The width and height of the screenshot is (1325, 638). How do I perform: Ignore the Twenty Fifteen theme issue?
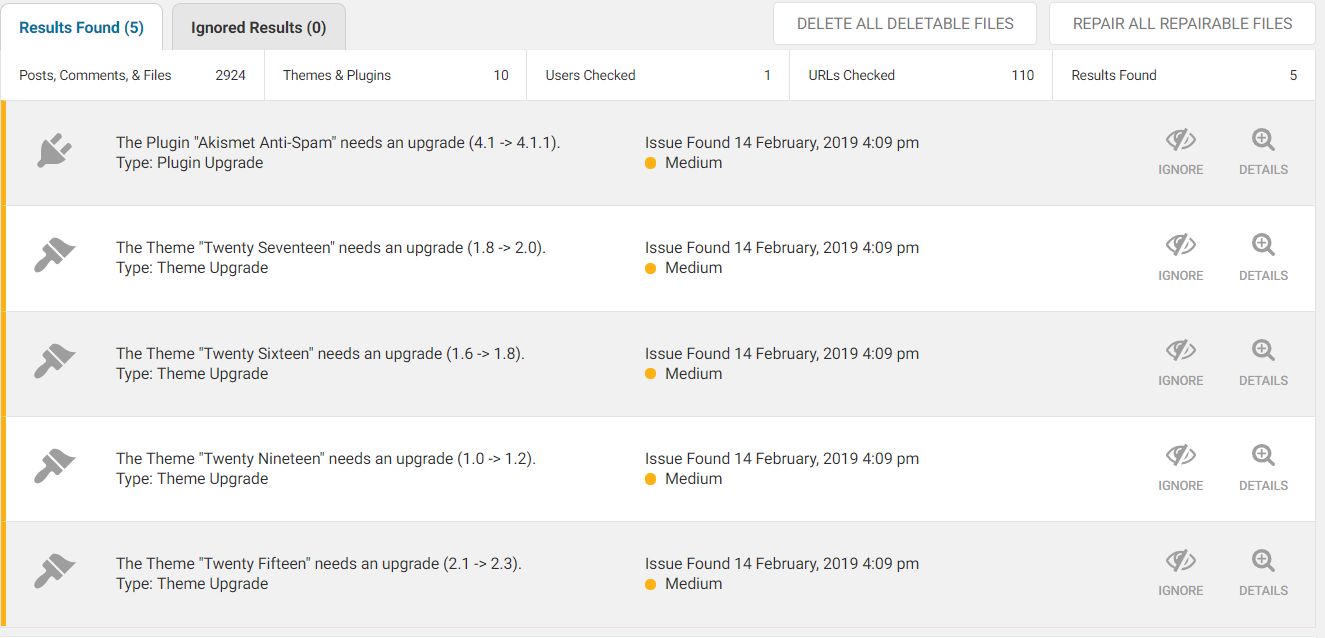1180,573
